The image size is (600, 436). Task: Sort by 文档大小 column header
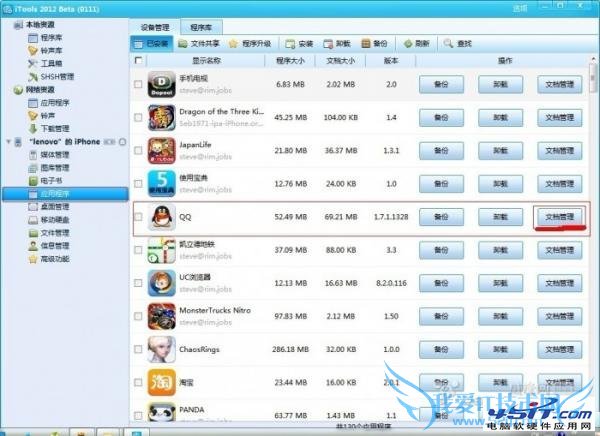tap(341, 60)
